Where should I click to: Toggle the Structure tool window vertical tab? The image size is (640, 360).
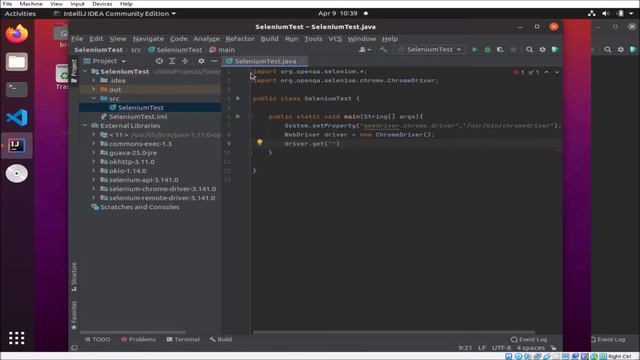click(74, 277)
